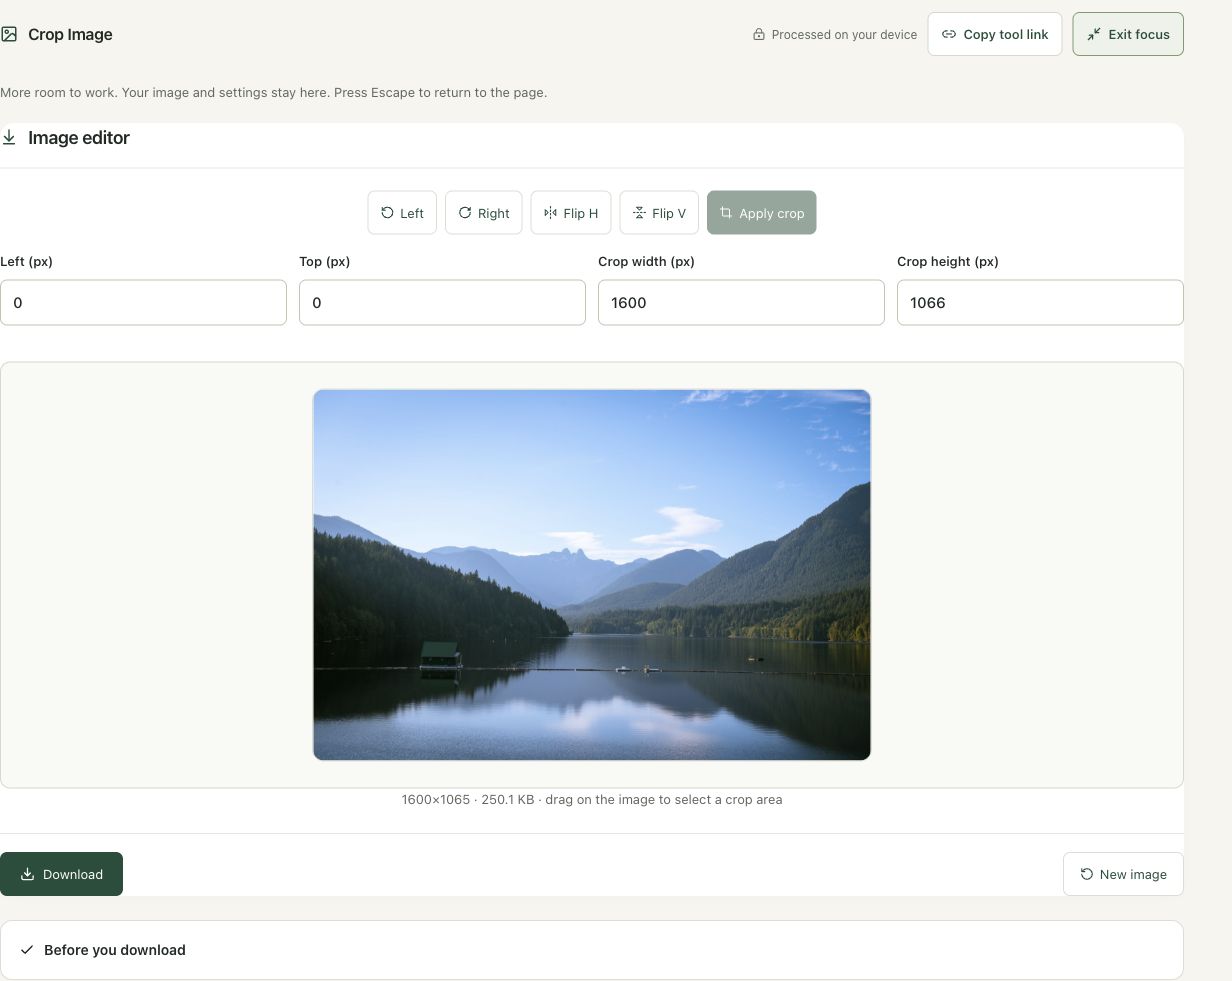
Task: Click the Crop Image title text
Action: click(70, 34)
